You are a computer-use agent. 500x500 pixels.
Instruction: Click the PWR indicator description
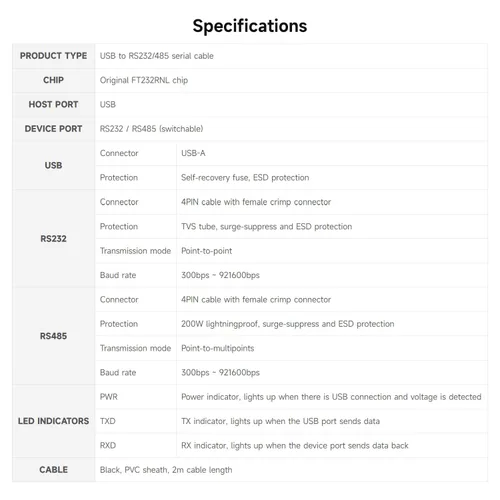pyautogui.click(x=331, y=397)
